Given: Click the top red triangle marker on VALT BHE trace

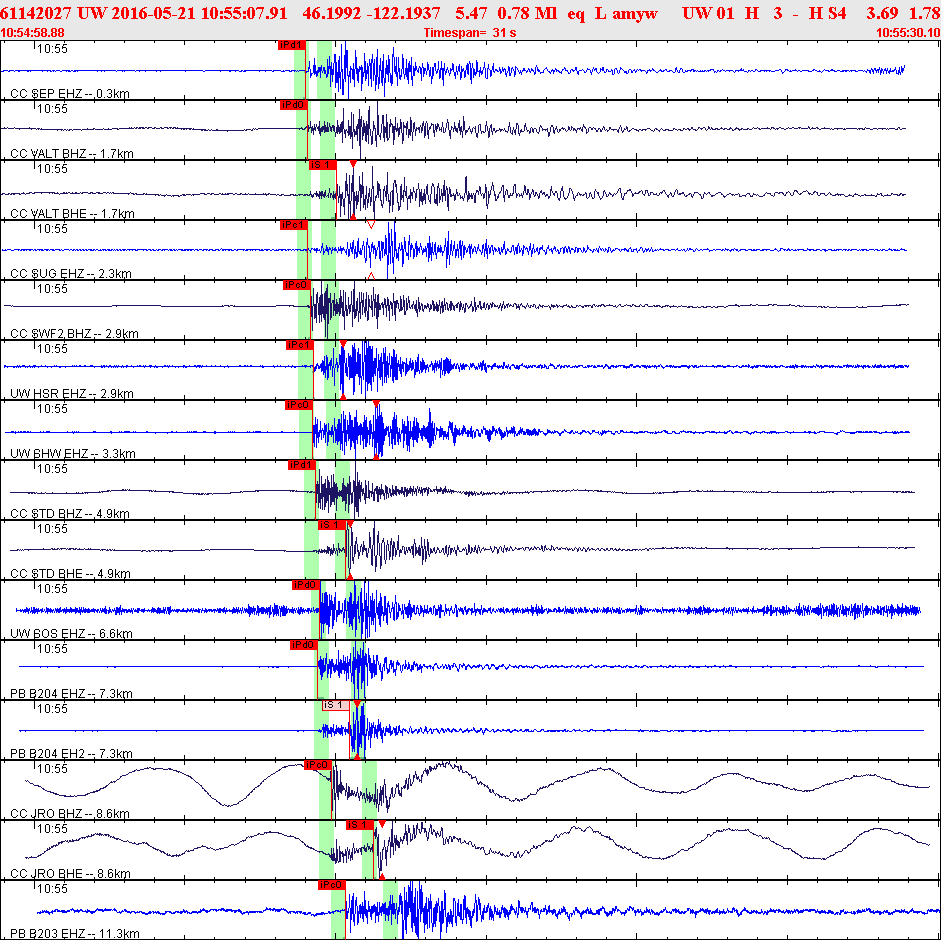Looking at the screenshot, I should pyautogui.click(x=353, y=164).
